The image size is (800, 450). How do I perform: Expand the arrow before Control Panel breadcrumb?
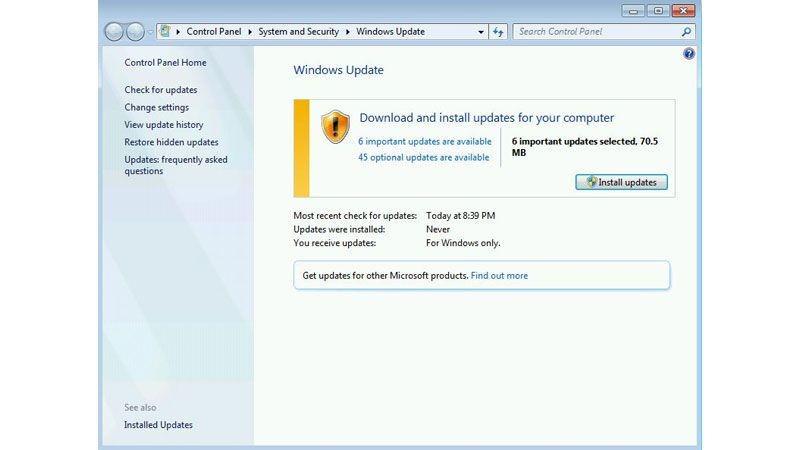[178, 32]
